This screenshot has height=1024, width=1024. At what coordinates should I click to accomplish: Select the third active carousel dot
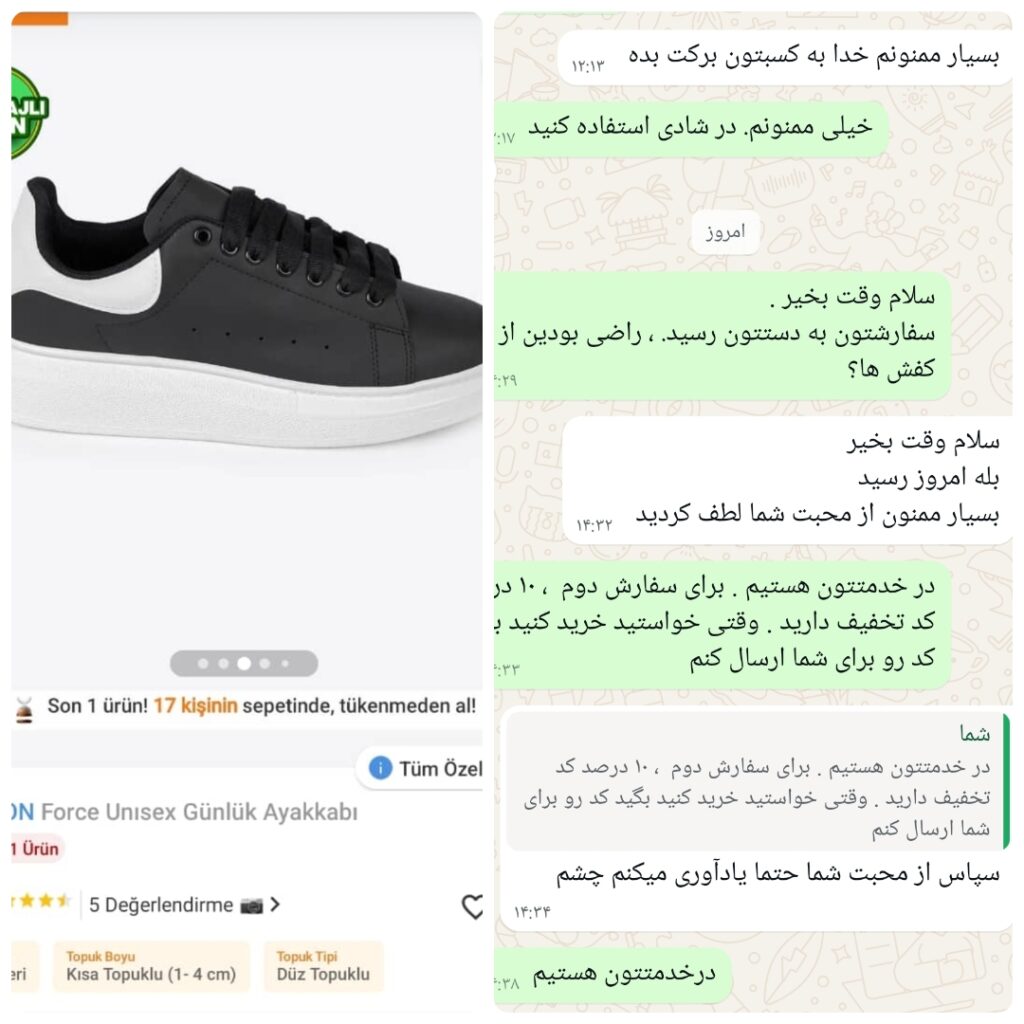tap(244, 664)
